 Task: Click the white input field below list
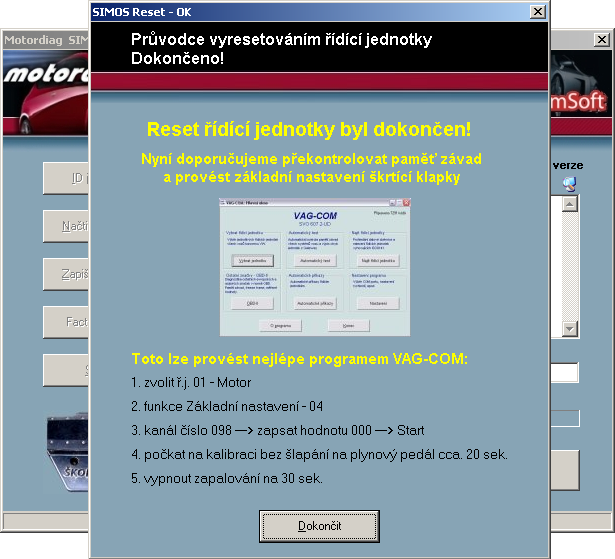564,373
